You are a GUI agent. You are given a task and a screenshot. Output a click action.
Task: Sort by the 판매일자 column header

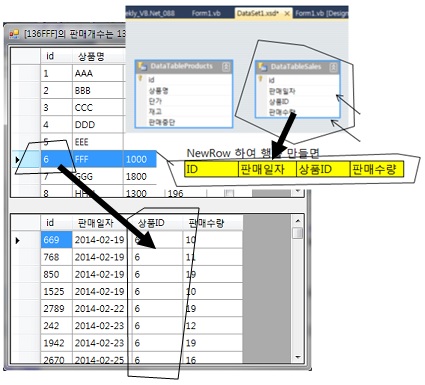coord(96,223)
